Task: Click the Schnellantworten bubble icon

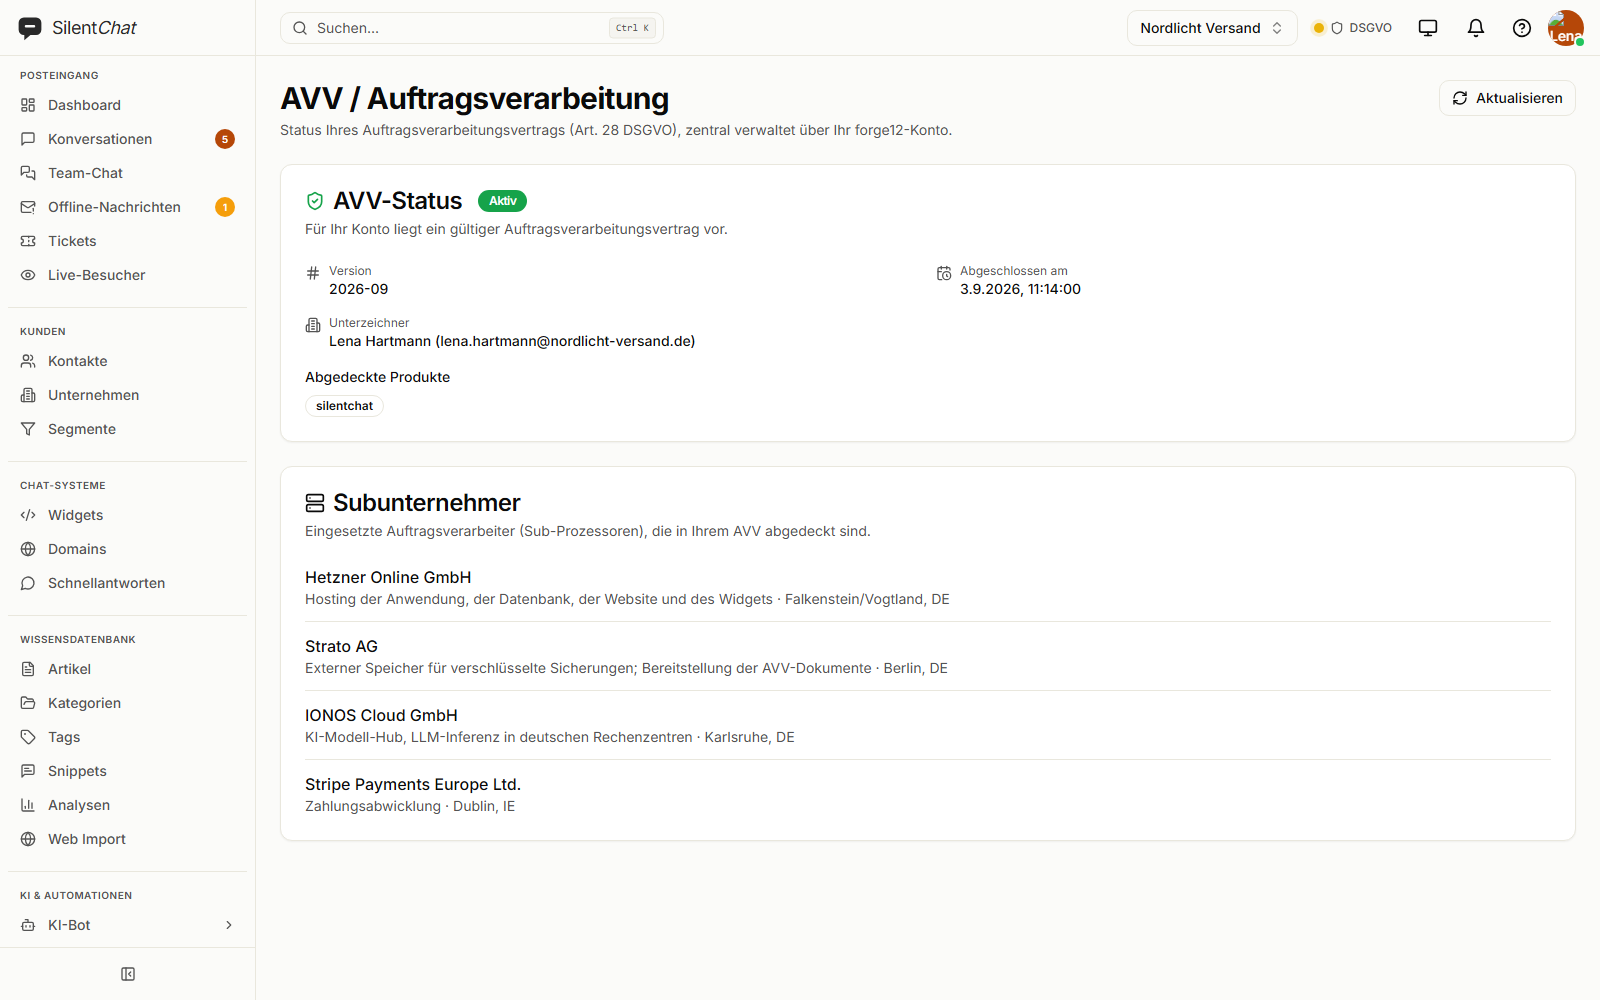Action: (28, 583)
